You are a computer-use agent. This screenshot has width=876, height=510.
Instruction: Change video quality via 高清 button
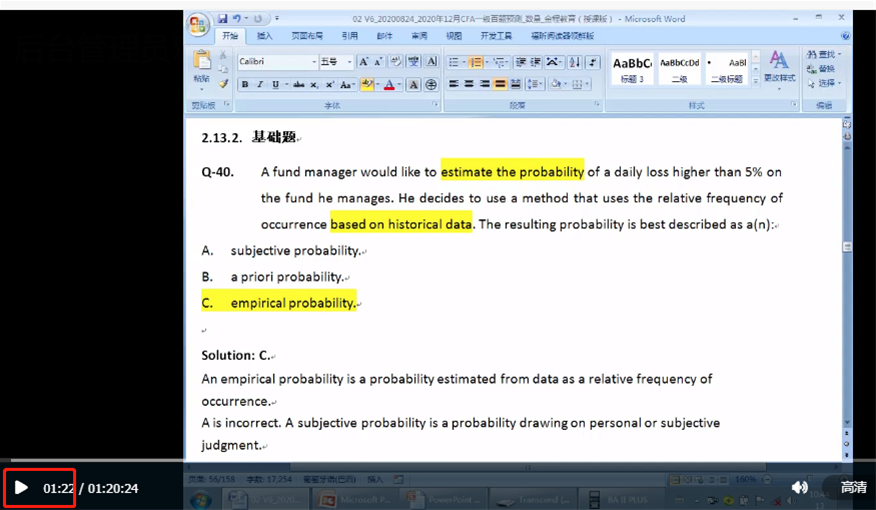coord(854,487)
